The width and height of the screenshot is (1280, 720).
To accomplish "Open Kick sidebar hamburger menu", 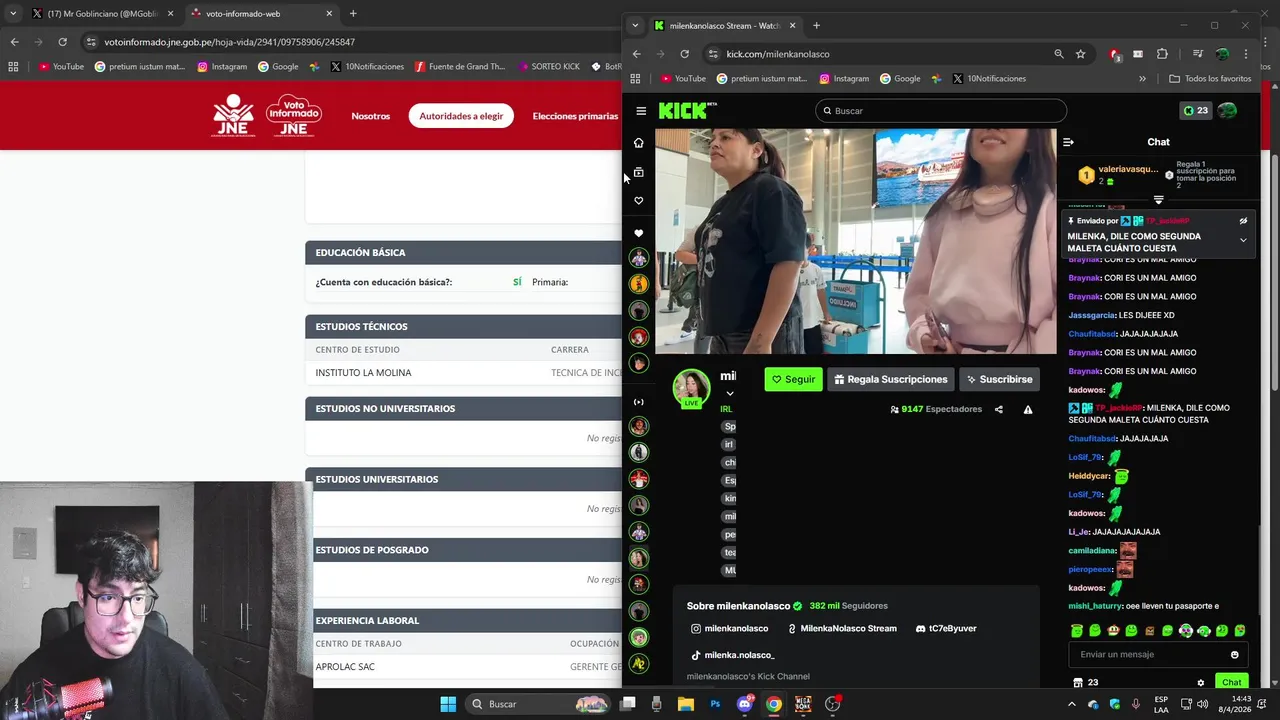I will (x=641, y=111).
